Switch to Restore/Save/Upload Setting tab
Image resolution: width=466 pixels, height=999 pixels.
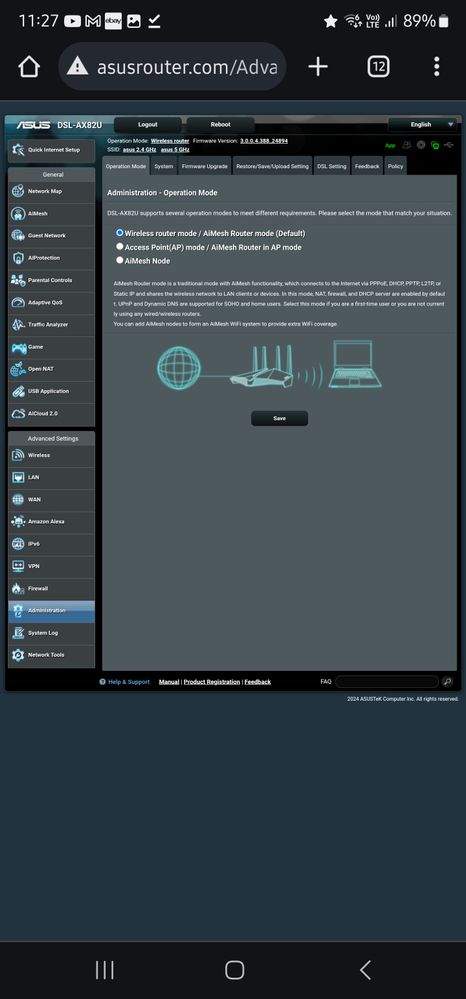coord(272,166)
